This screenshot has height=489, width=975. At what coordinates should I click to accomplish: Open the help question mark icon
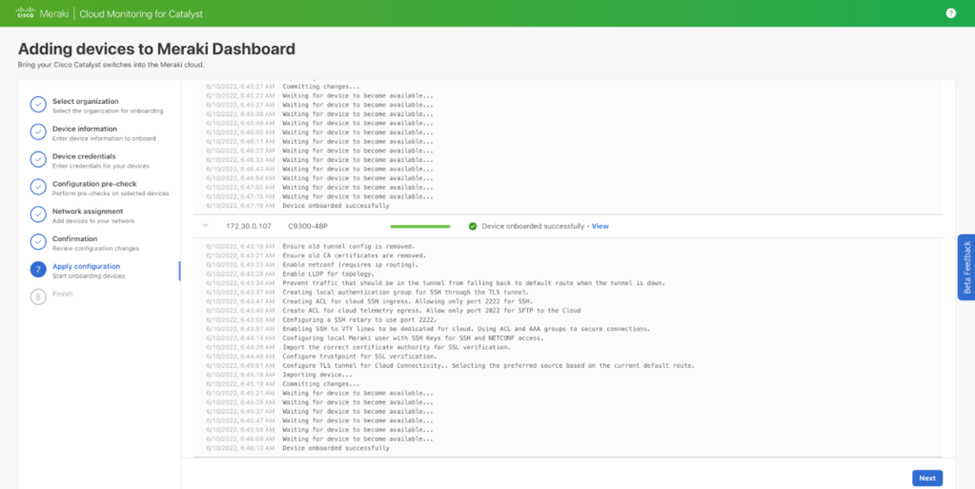(950, 13)
